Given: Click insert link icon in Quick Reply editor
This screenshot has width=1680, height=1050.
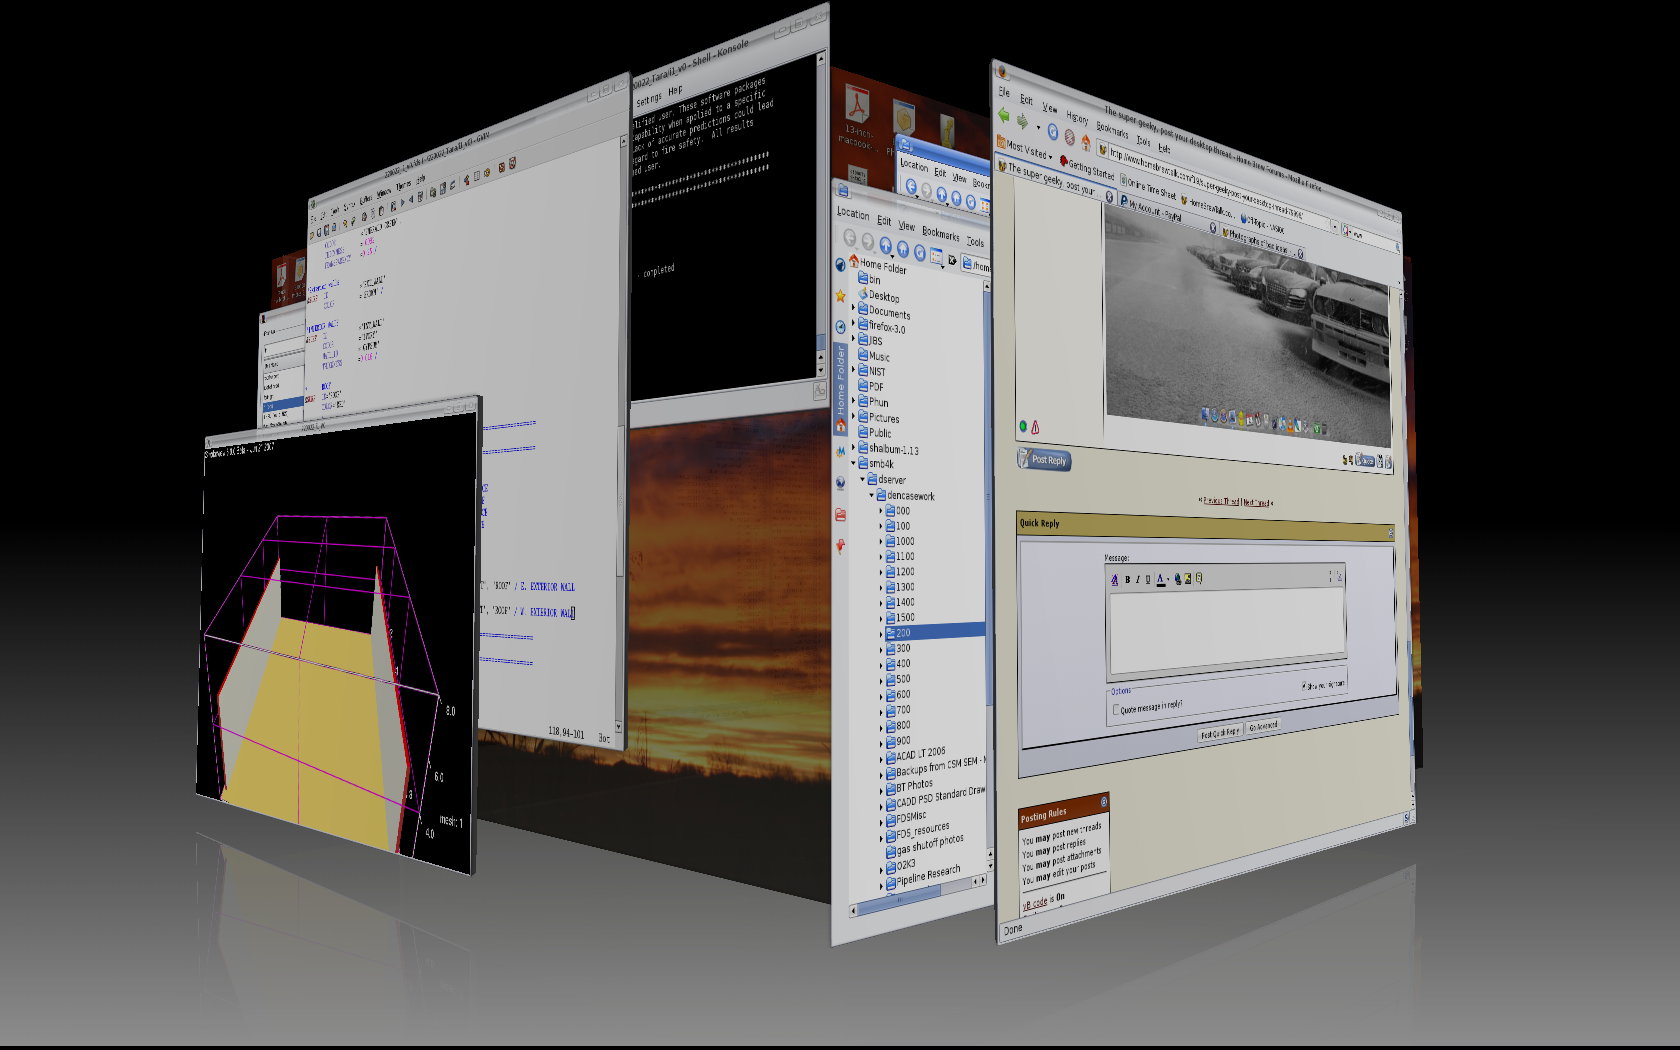Looking at the screenshot, I should (1178, 579).
